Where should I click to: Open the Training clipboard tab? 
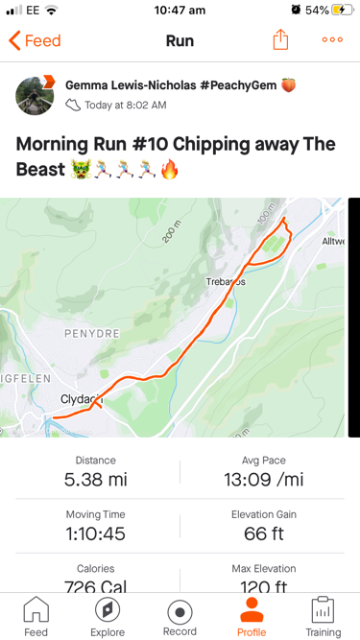323,616
